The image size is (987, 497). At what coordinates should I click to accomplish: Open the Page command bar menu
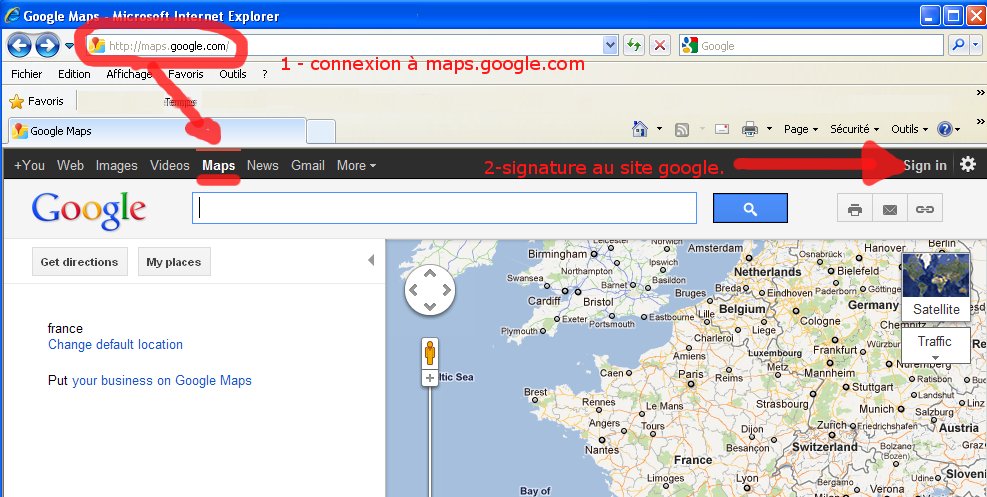[x=801, y=129]
